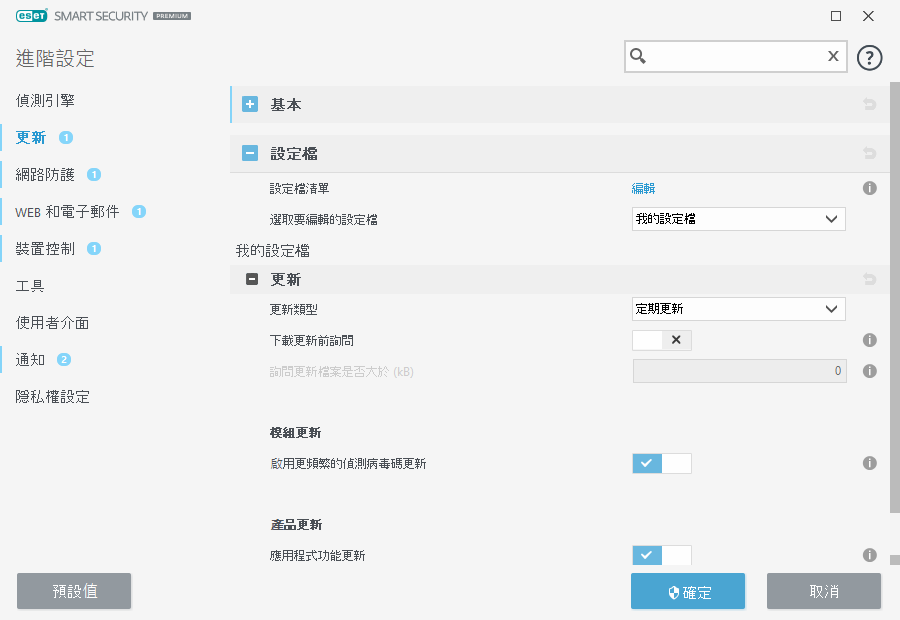This screenshot has width=900, height=620.
Task: Disable 啟用更頻繁的偵測病毒碼更新 toggle
Action: (x=662, y=463)
